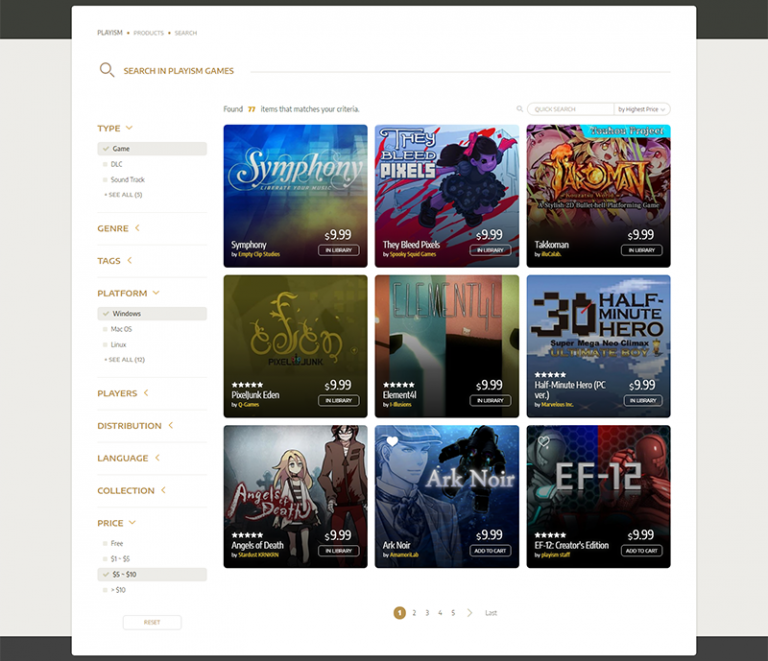The height and width of the screenshot is (661, 768).
Task: Go to results page 4
Action: pyautogui.click(x=440, y=613)
